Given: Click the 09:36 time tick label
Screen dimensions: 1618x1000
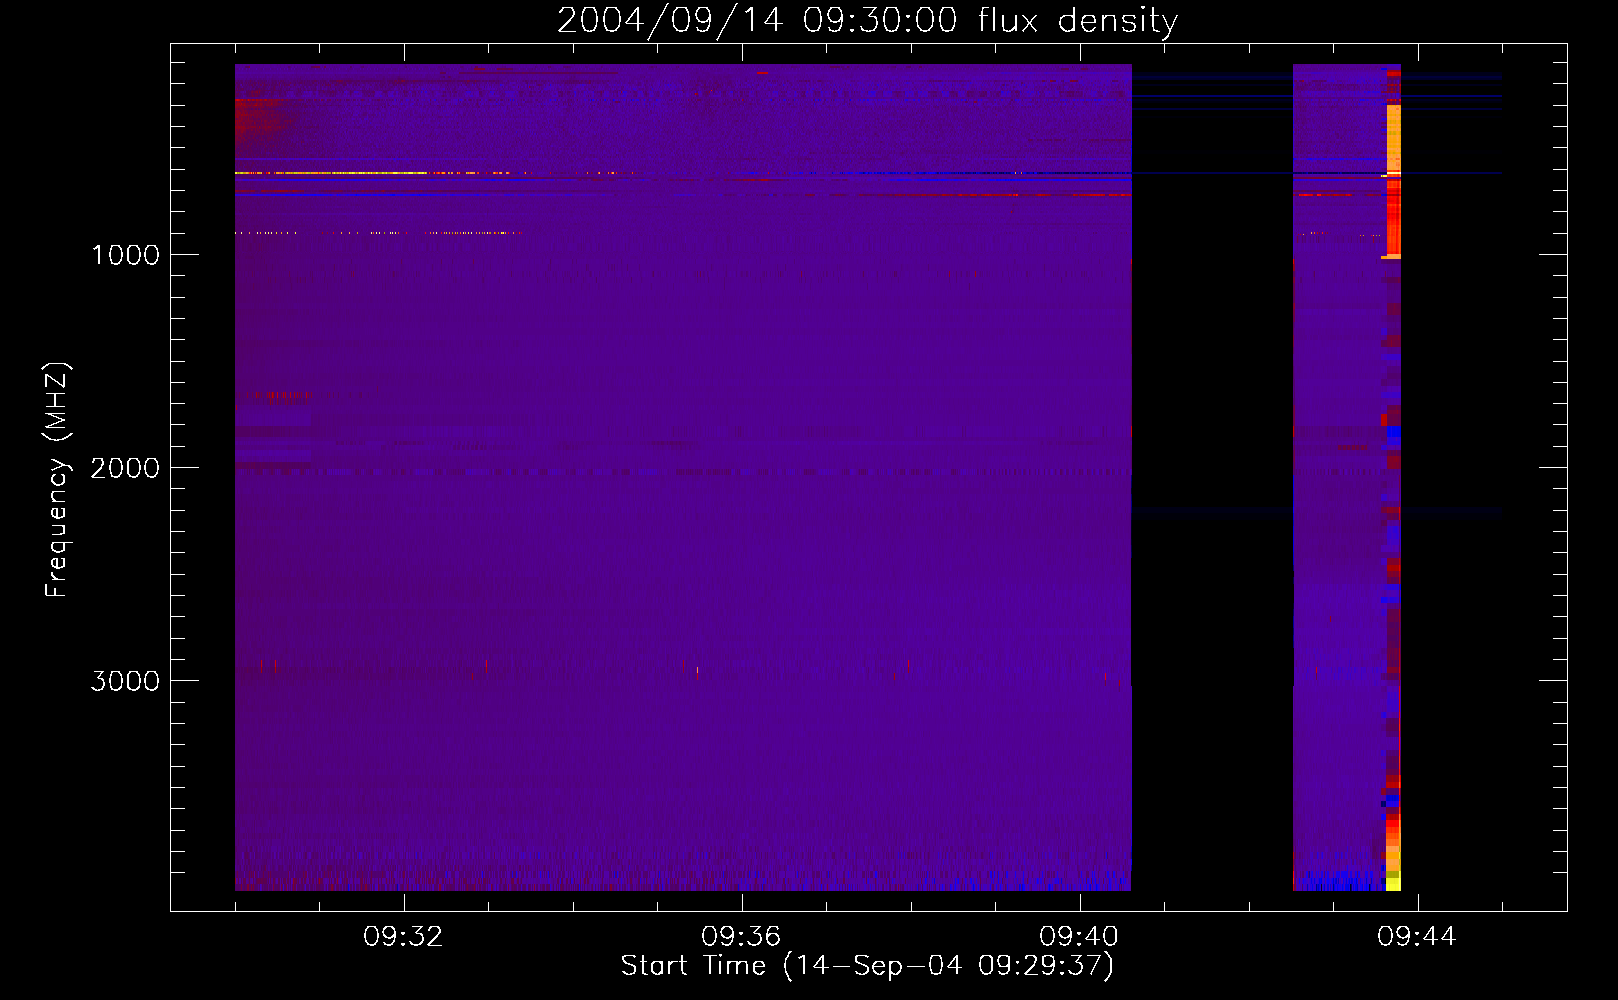Looking at the screenshot, I should (741, 937).
